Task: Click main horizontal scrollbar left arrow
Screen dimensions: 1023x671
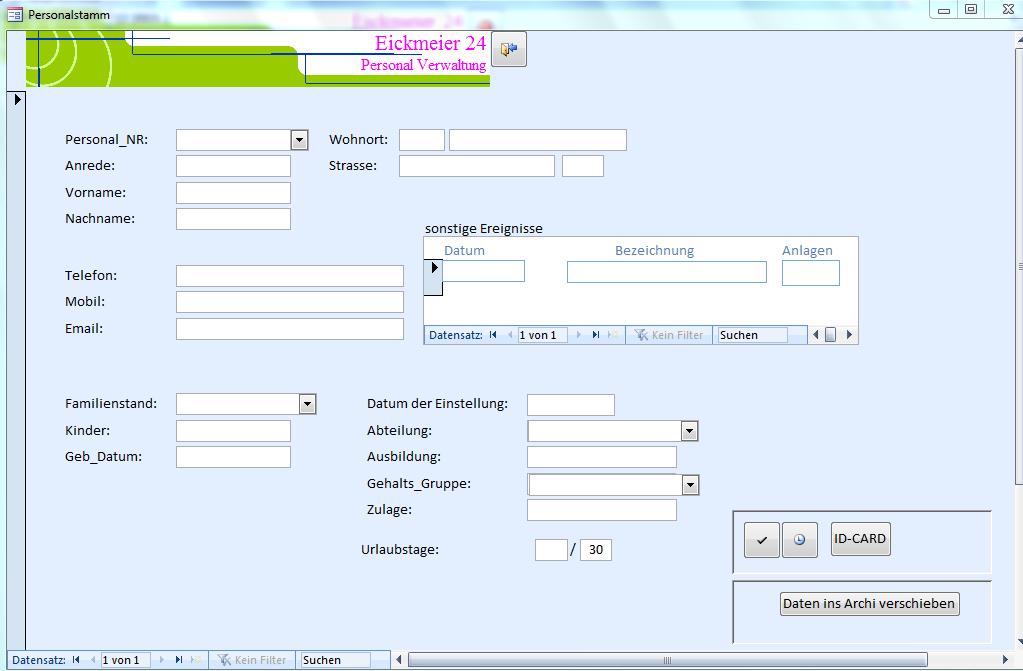Action: coord(399,660)
